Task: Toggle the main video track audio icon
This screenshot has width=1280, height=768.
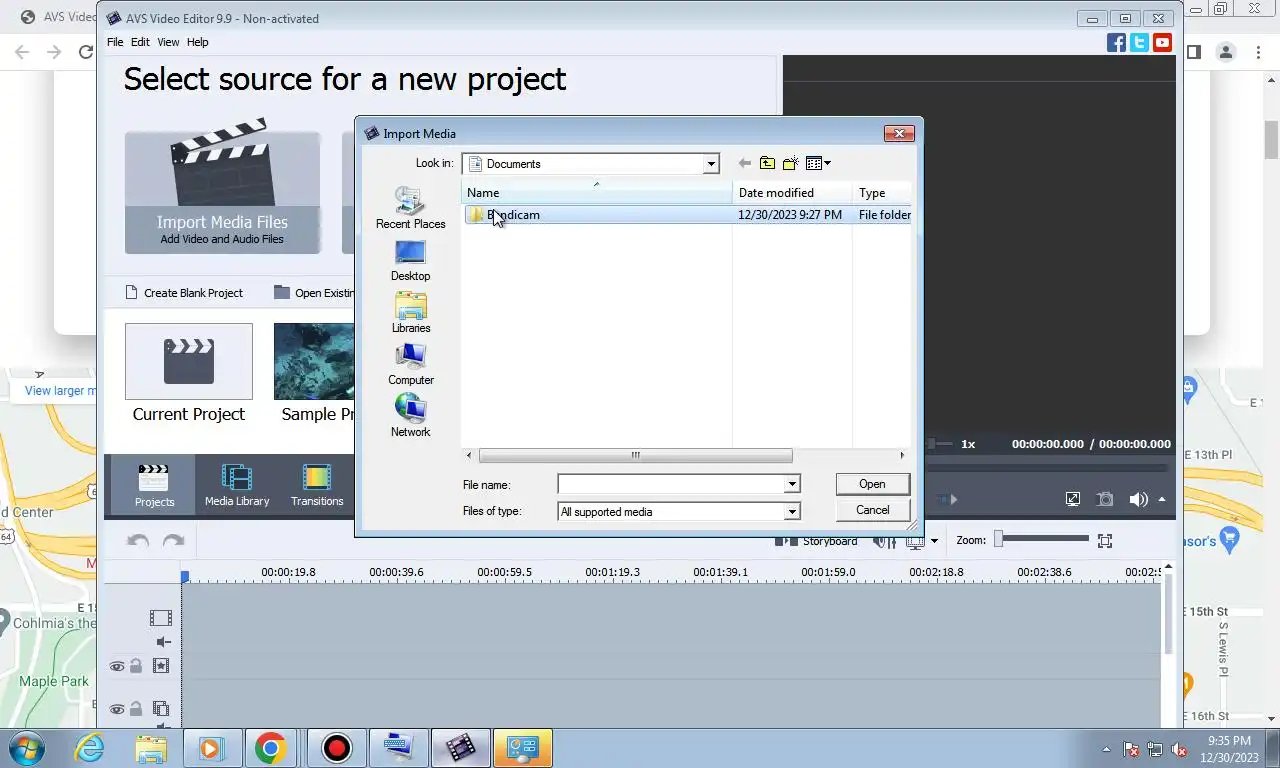Action: click(163, 642)
